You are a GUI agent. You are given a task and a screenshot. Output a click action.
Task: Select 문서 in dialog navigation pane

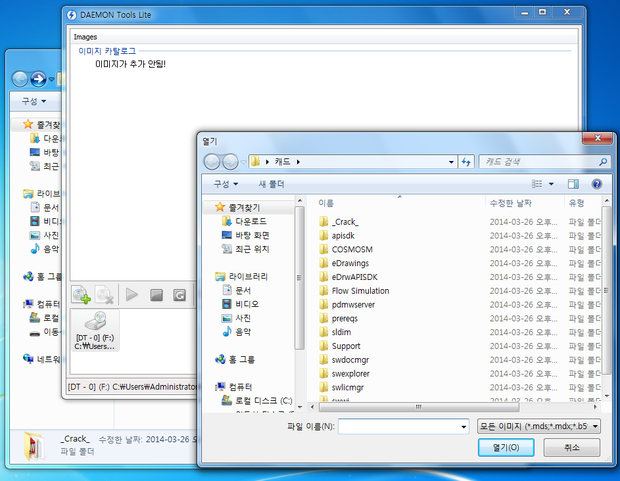coord(243,290)
